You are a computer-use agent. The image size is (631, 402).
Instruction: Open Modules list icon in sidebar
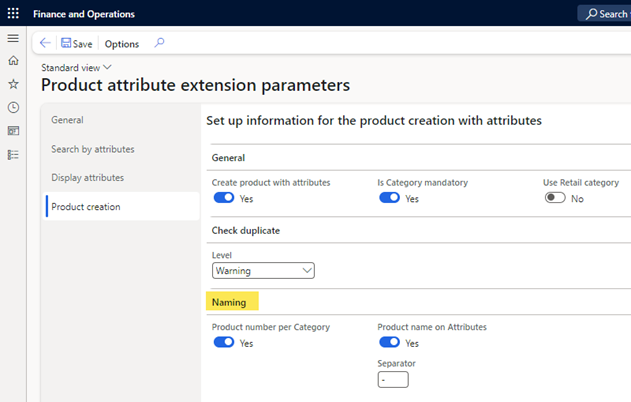tap(13, 155)
